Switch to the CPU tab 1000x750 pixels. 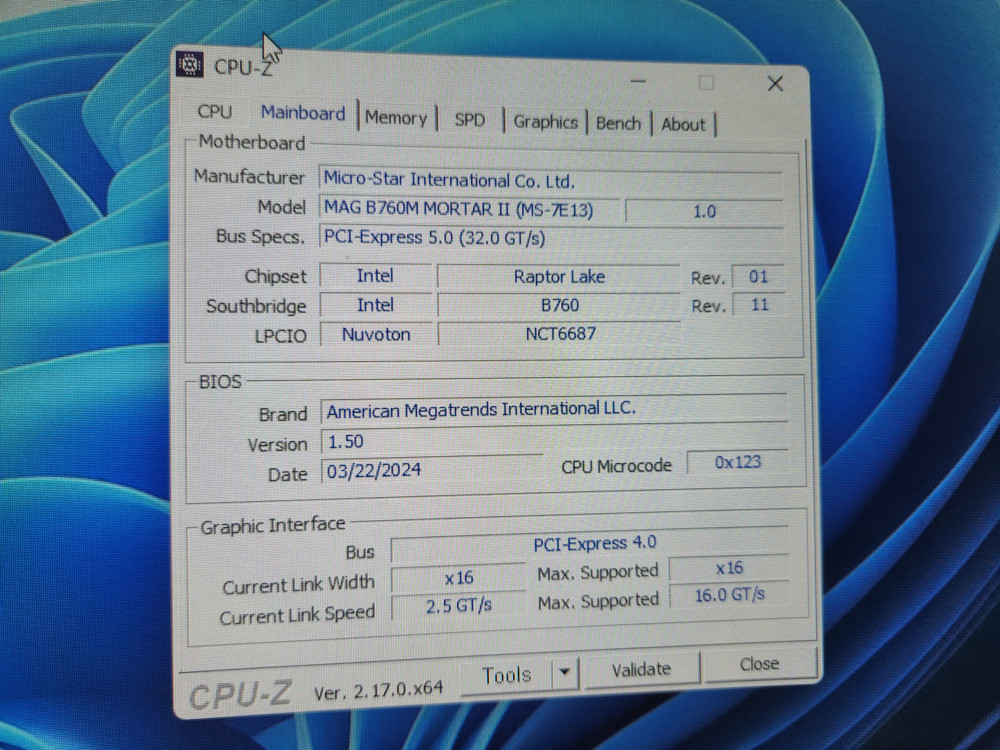213,112
